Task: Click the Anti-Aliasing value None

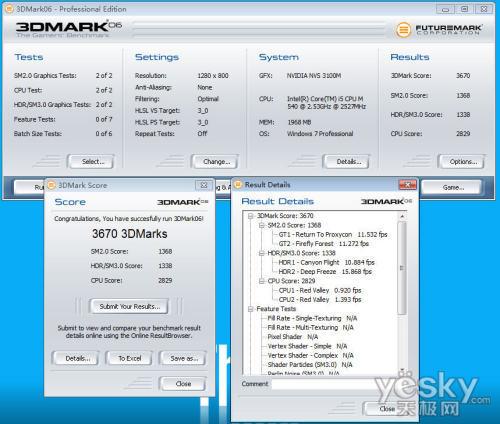Action: (x=205, y=87)
